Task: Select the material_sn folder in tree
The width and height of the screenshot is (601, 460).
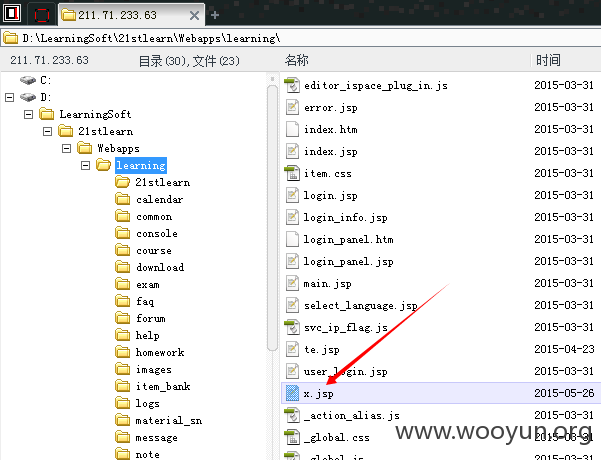Action: pos(169,421)
